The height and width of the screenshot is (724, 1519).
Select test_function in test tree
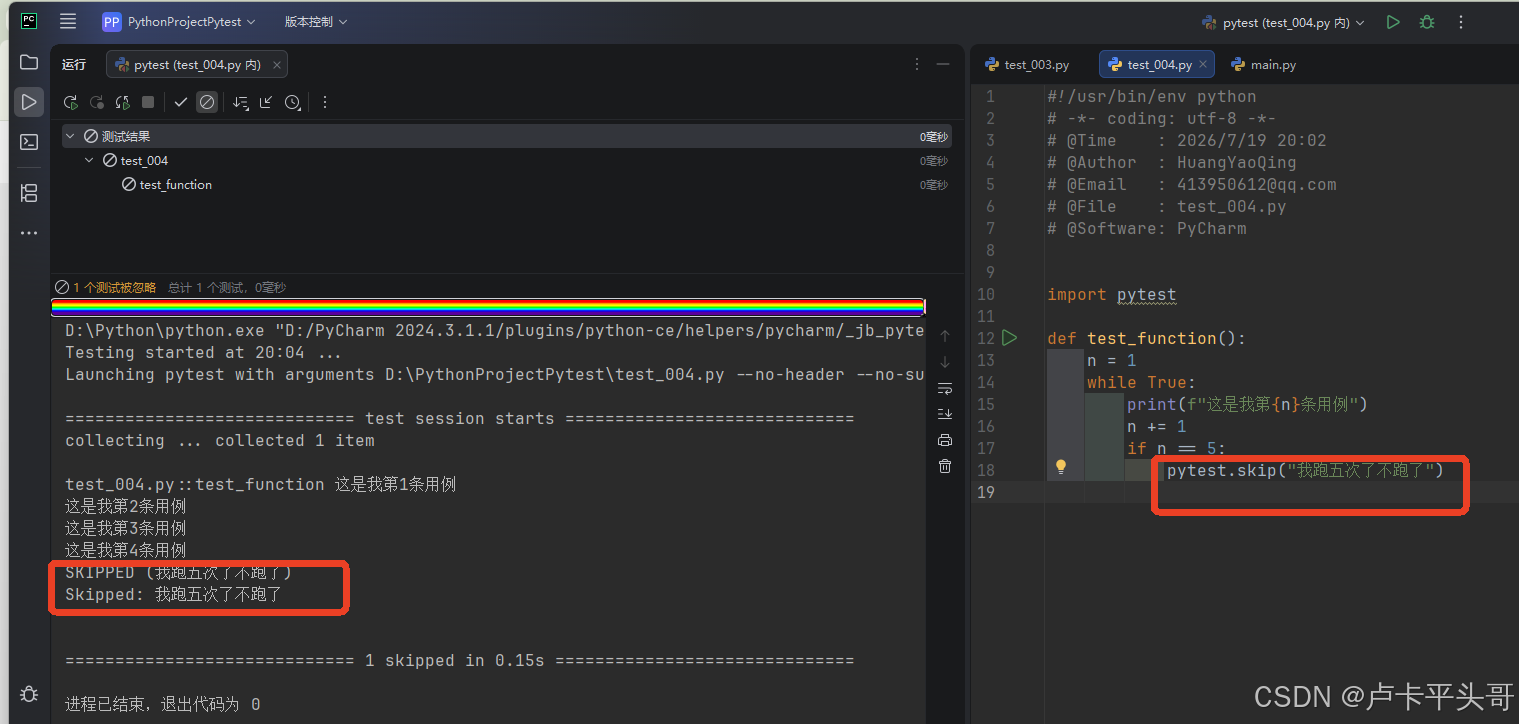tap(176, 184)
